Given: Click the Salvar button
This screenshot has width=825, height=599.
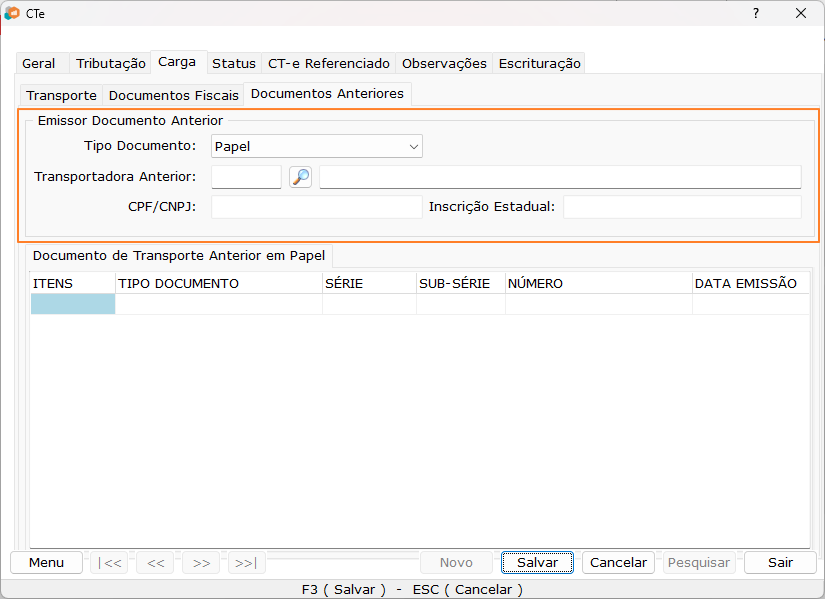Looking at the screenshot, I should 537,563.
